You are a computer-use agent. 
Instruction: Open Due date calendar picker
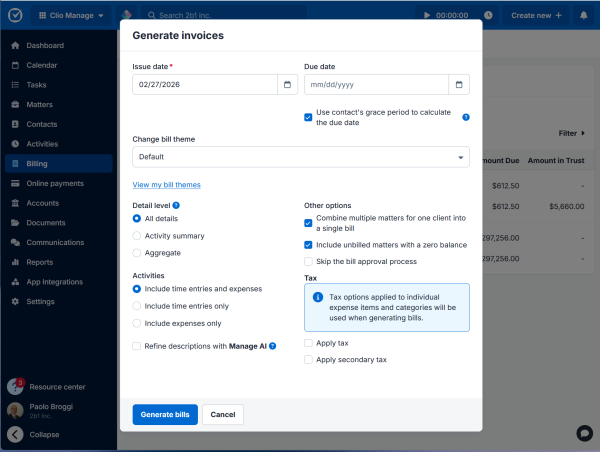pos(459,85)
